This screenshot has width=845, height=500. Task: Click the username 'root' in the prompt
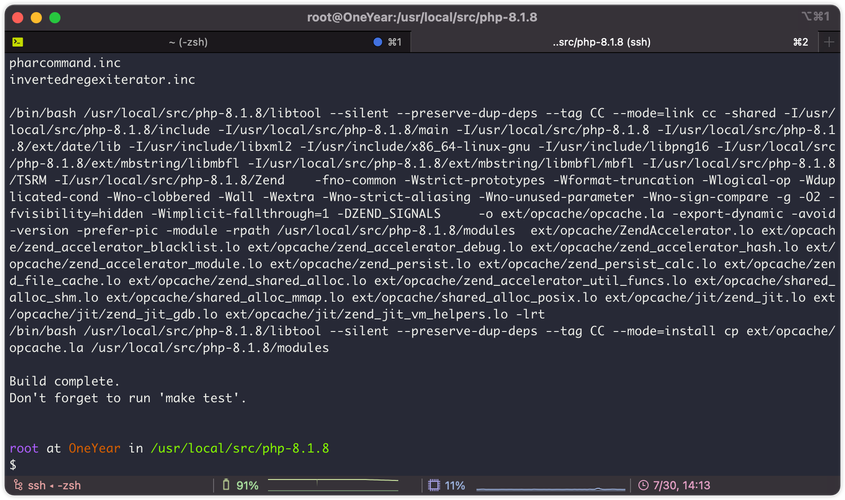pos(24,448)
